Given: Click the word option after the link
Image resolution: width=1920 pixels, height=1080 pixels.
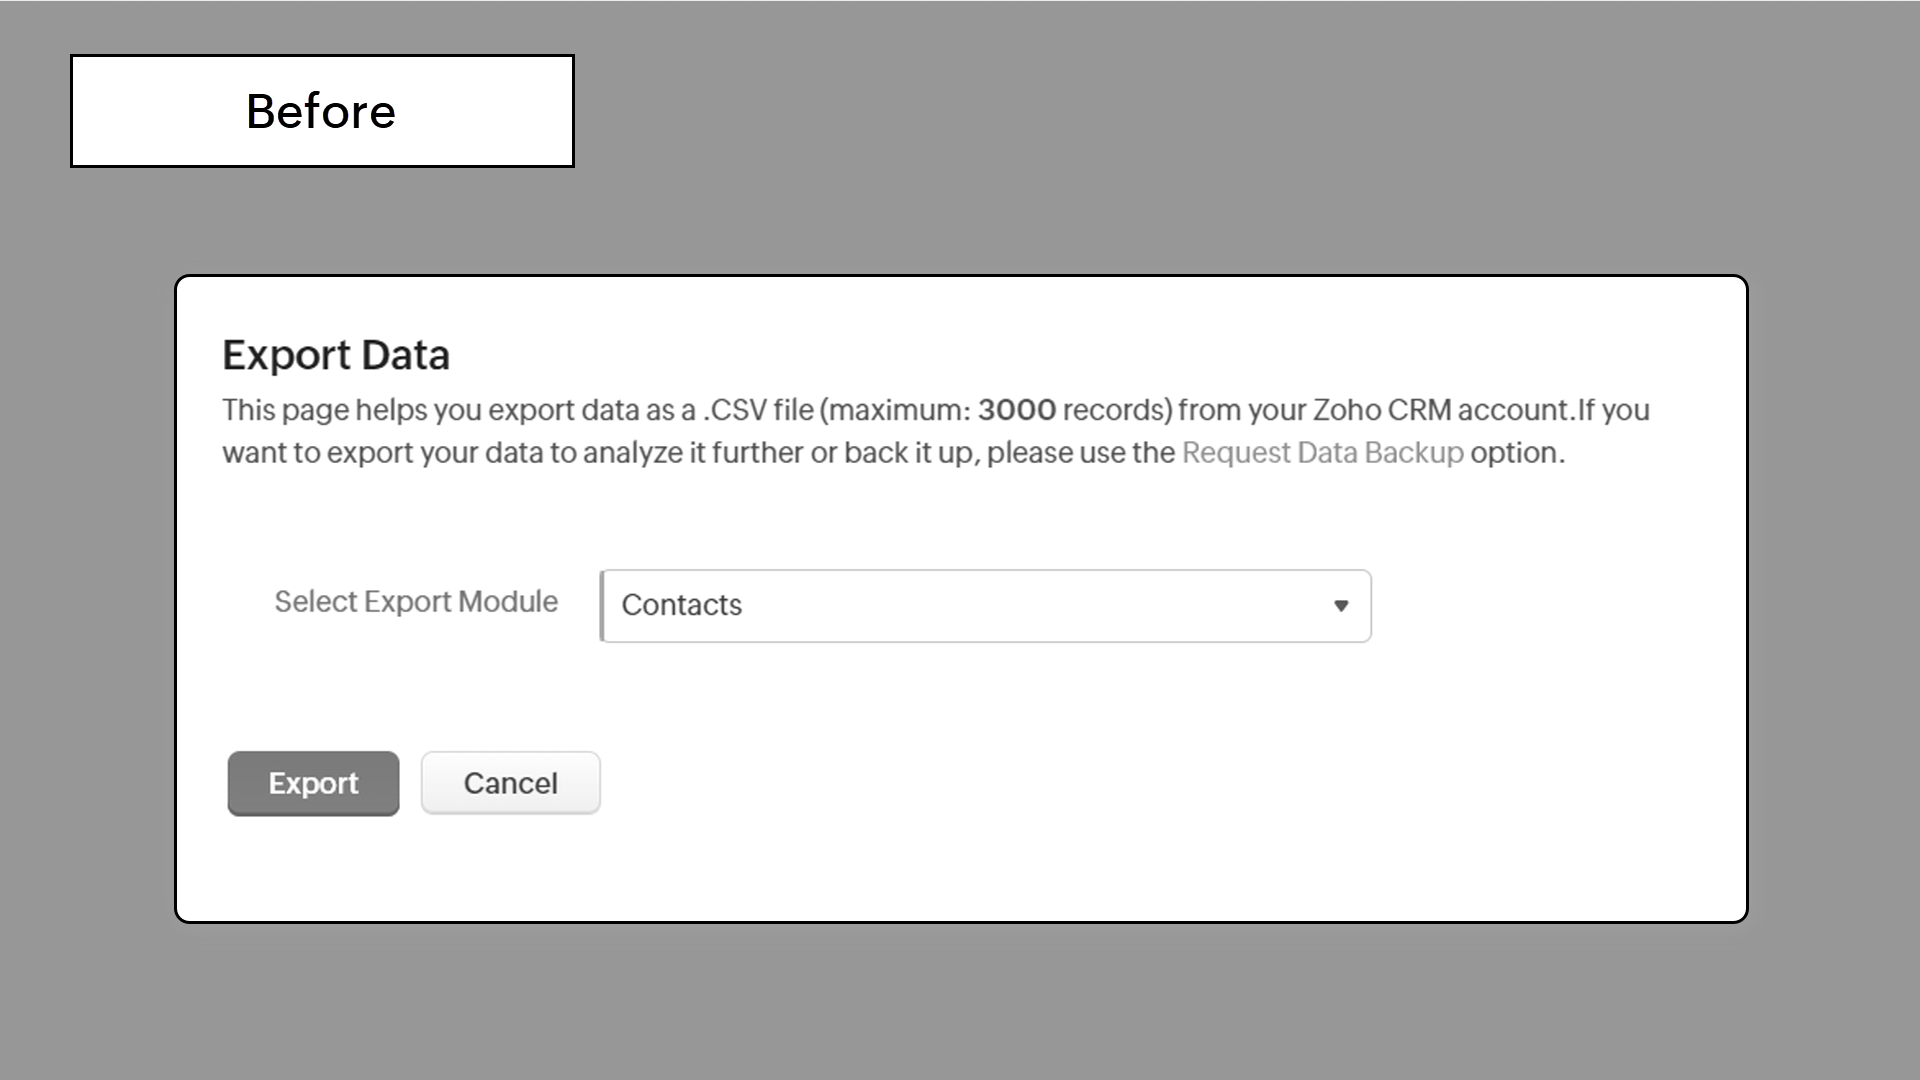Looking at the screenshot, I should click(x=1513, y=453).
